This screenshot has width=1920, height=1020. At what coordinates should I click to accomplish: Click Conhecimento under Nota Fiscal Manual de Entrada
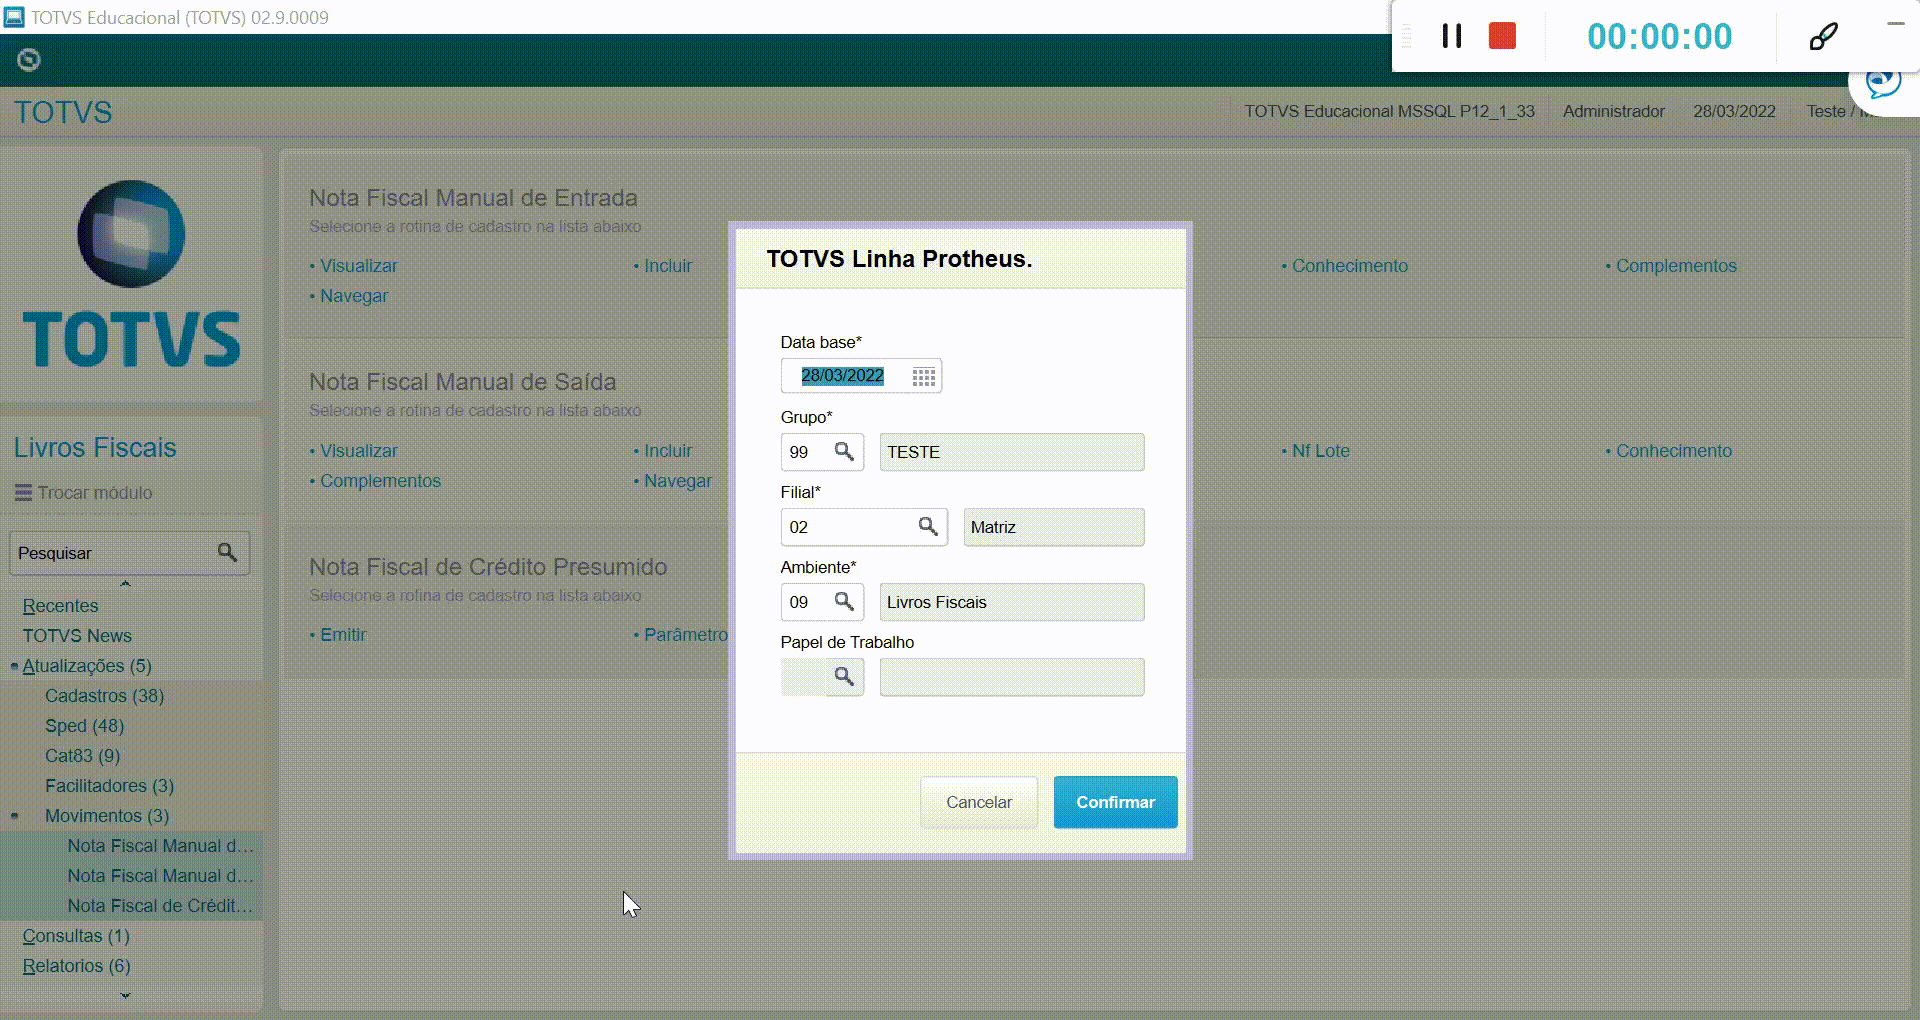tap(1350, 266)
